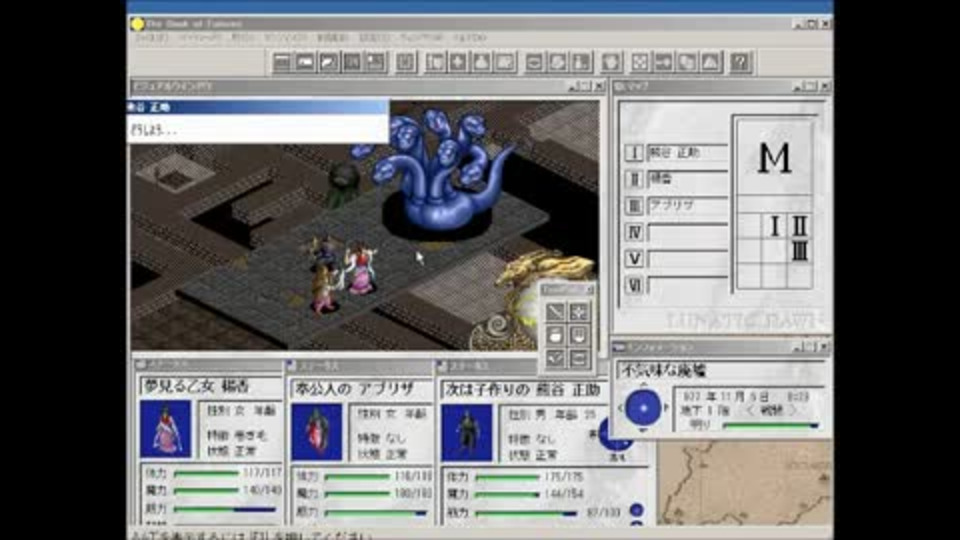The width and height of the screenshot is (960, 540).
Task: Click the compass up arrow
Action: [x=643, y=385]
